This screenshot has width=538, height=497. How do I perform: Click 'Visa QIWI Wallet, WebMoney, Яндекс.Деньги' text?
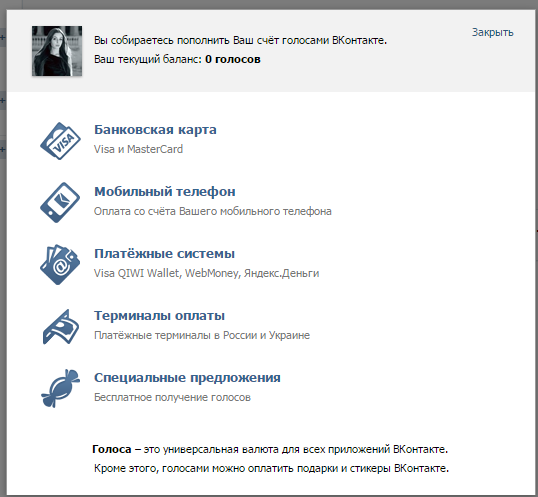point(207,273)
